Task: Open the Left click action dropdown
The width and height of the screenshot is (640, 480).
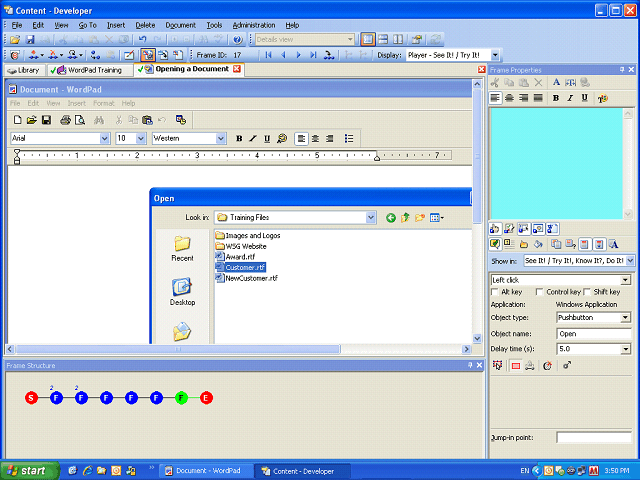Action: pos(625,280)
